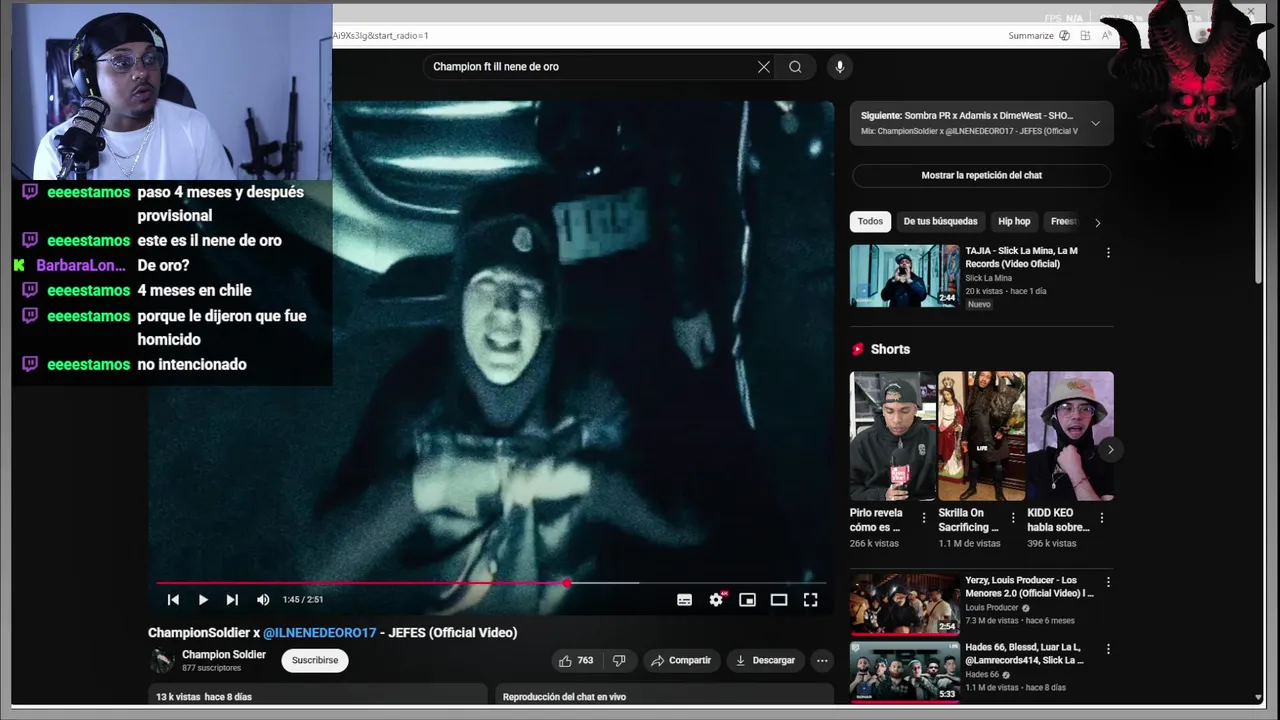This screenshot has height=720, width=1280.
Task: Mute the video volume
Action: click(x=263, y=600)
